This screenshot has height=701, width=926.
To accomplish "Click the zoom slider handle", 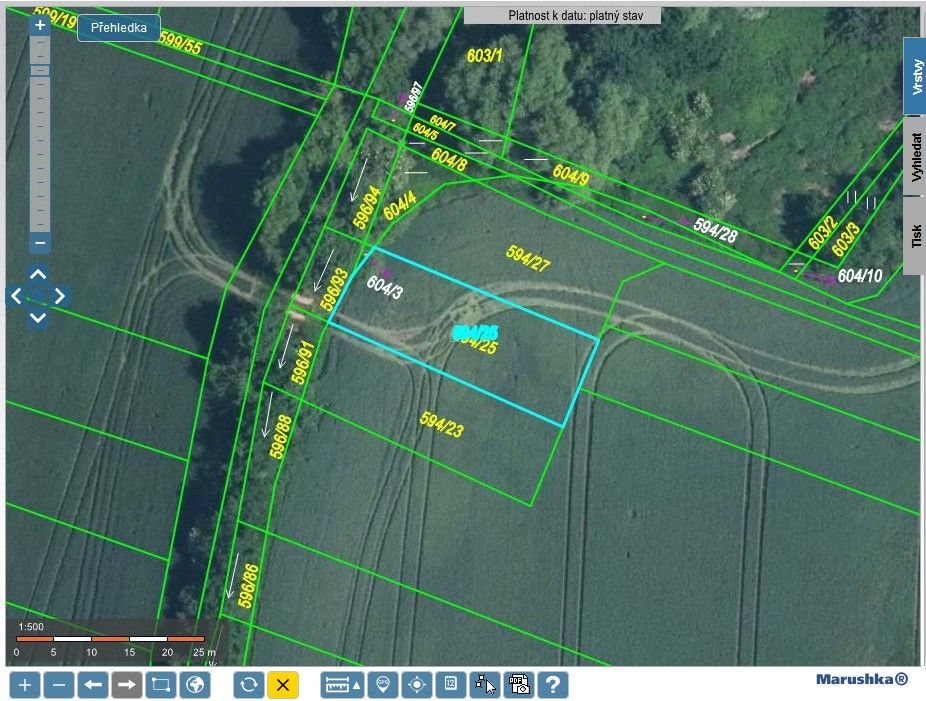I will coord(40,70).
